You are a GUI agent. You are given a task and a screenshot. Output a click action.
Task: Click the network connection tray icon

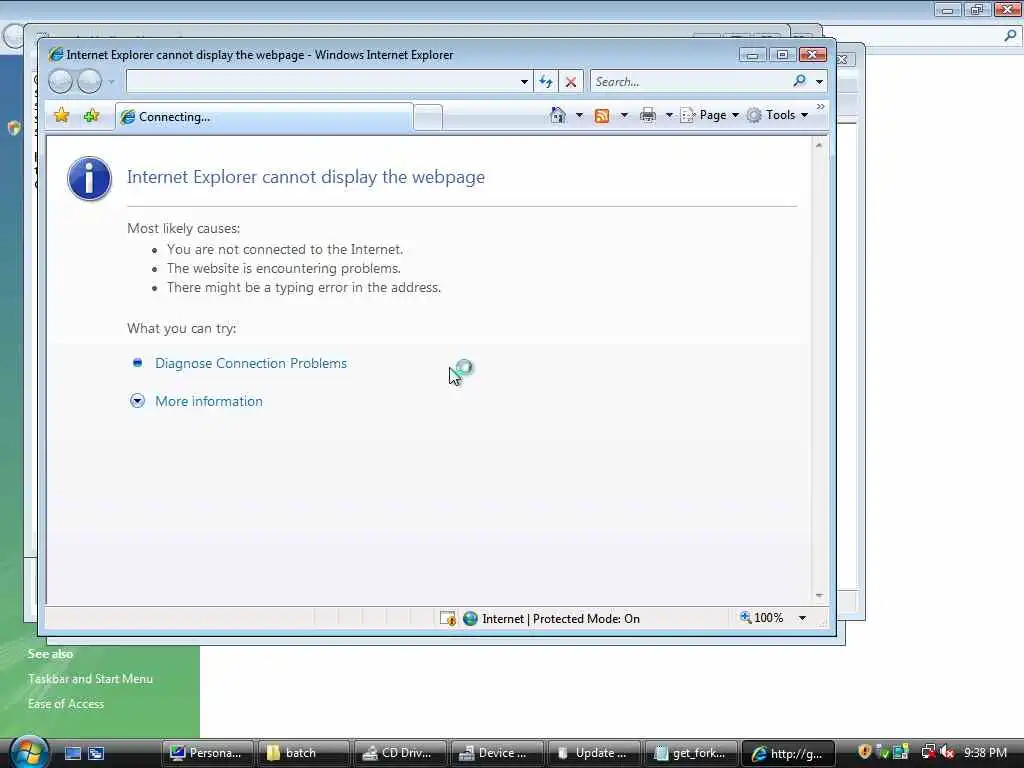[x=928, y=752]
